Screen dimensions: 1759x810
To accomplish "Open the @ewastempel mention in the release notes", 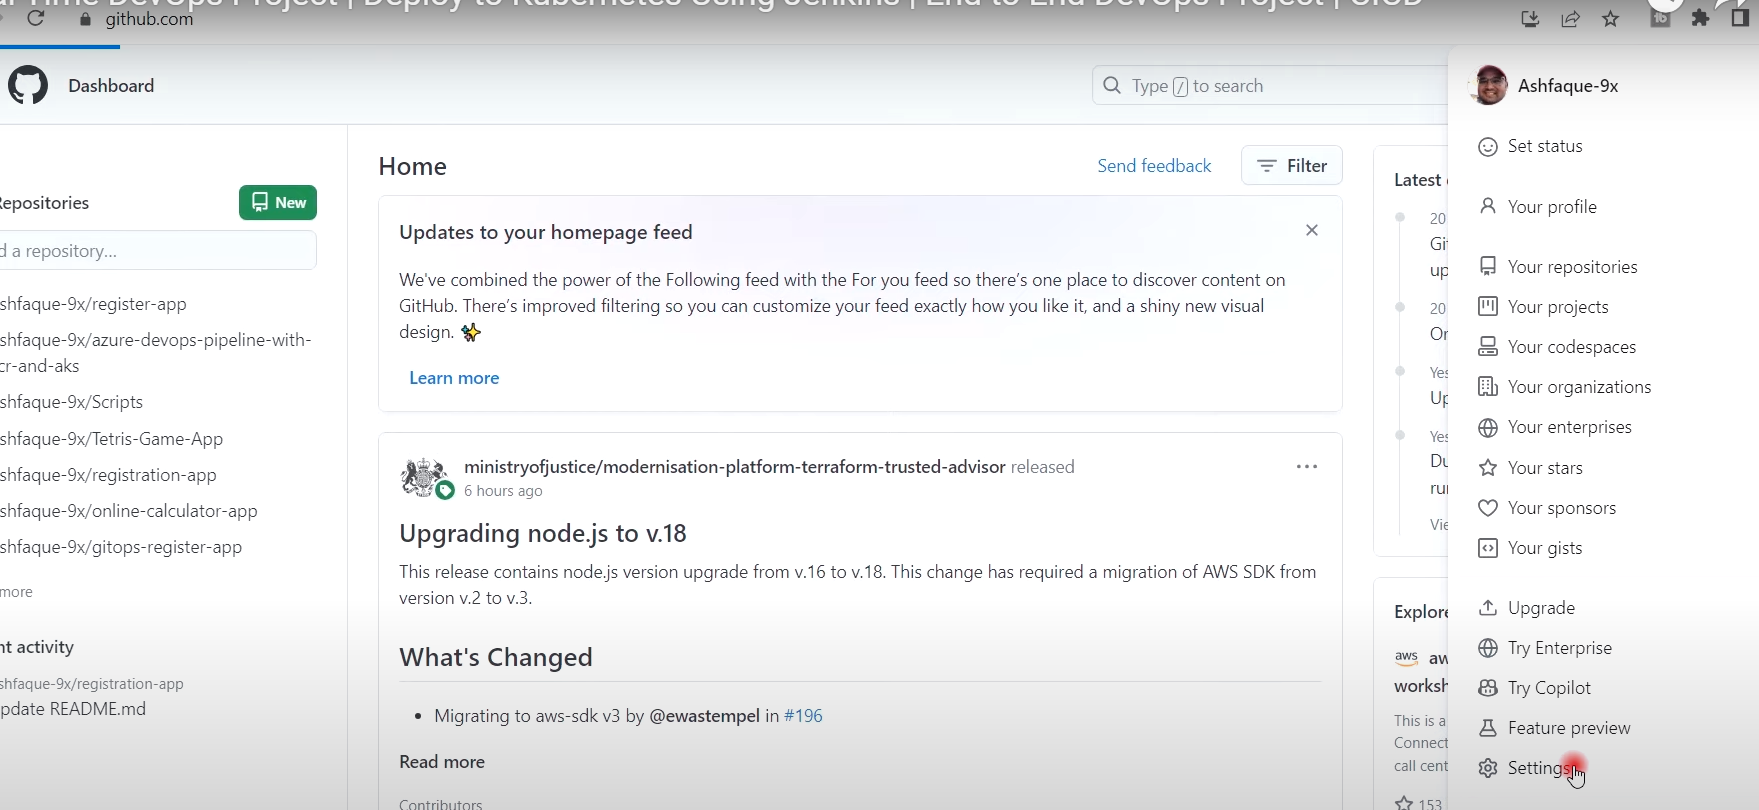I will point(704,716).
